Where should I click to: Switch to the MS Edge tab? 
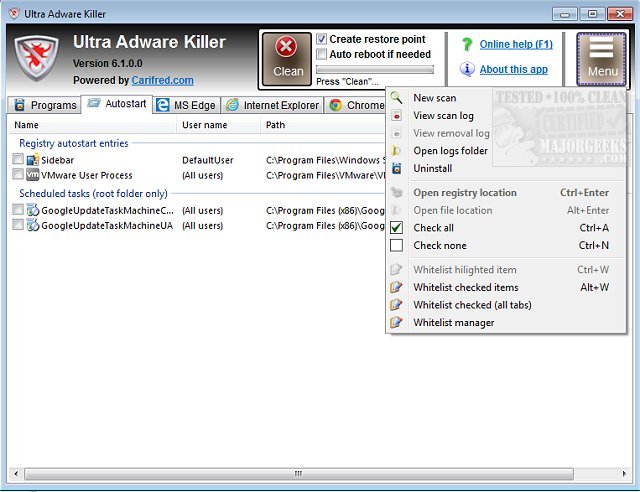(187, 105)
